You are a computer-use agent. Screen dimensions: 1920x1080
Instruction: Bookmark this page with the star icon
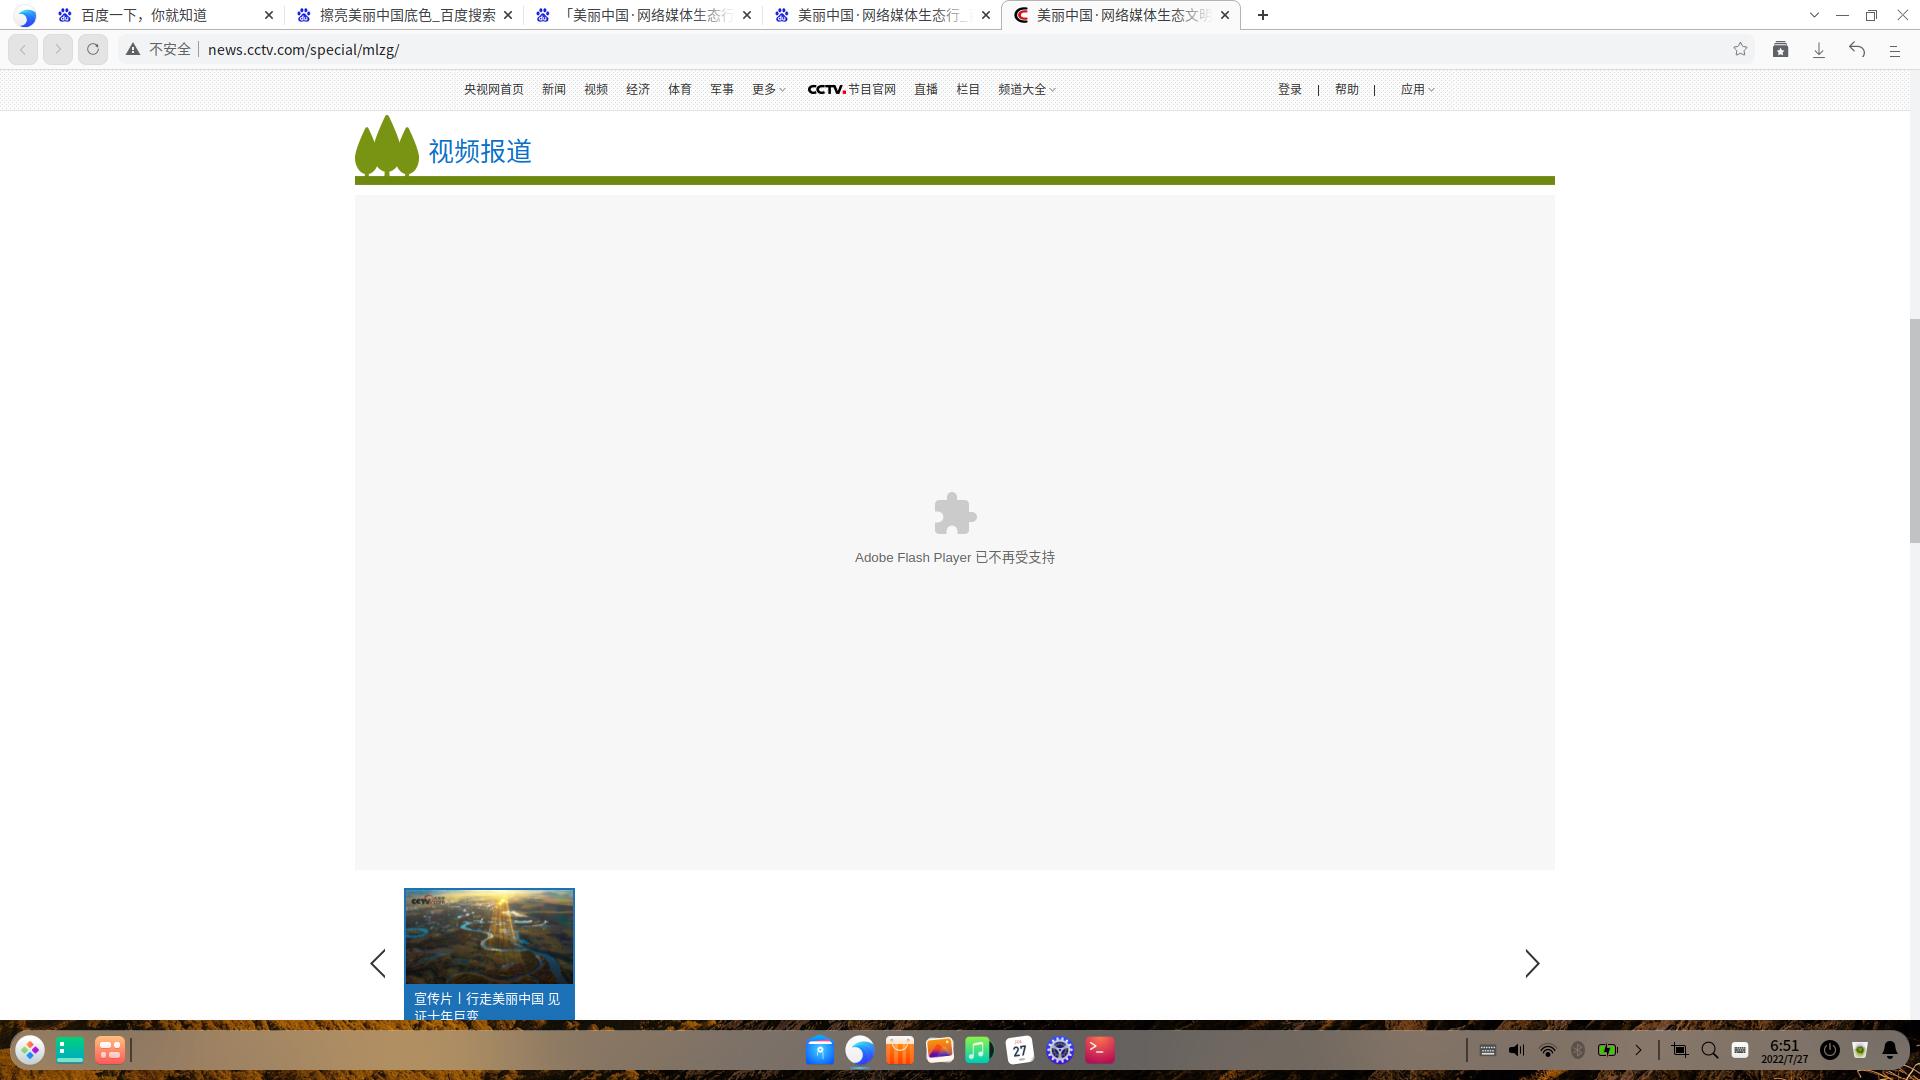point(1740,49)
